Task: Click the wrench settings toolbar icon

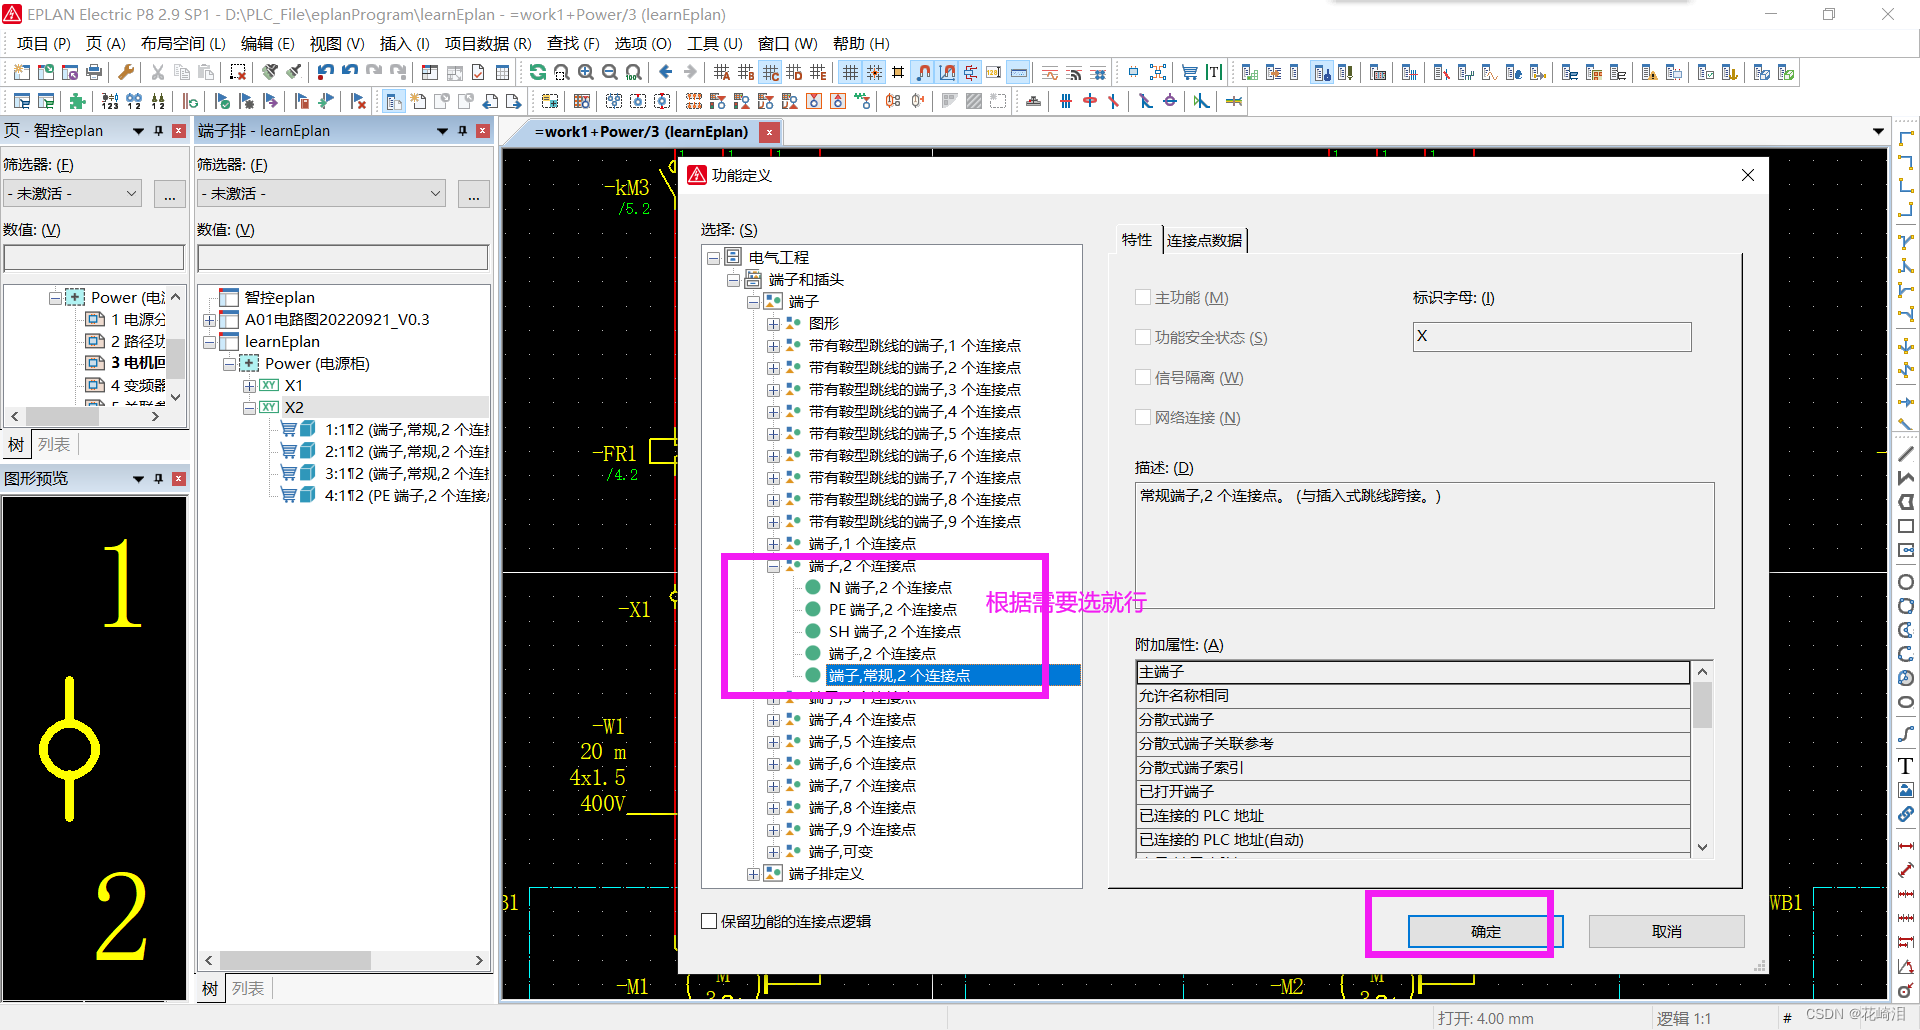Action: pos(126,72)
